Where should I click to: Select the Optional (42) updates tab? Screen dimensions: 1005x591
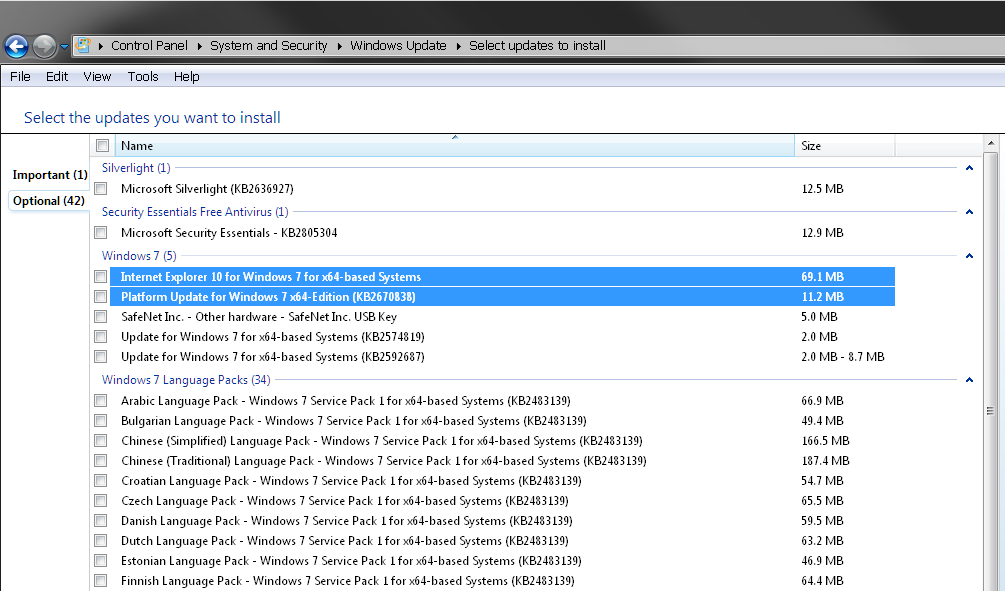[49, 201]
